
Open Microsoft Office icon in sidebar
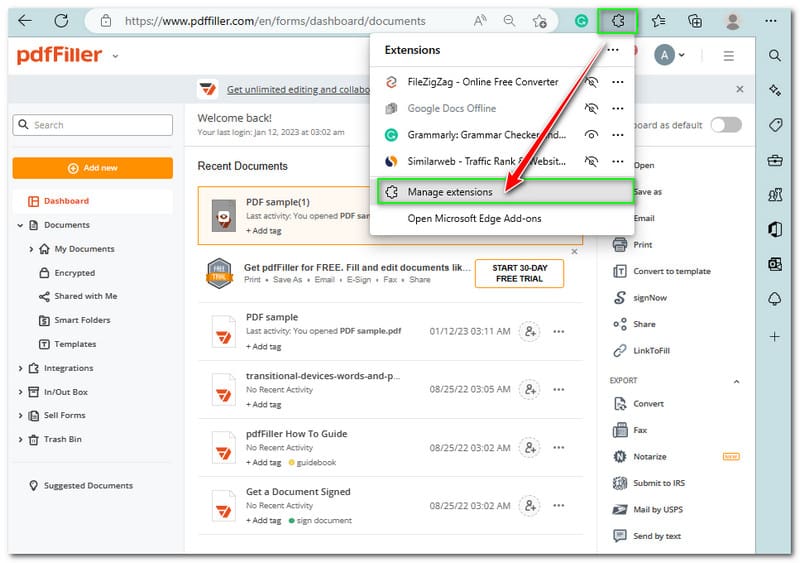click(x=775, y=229)
